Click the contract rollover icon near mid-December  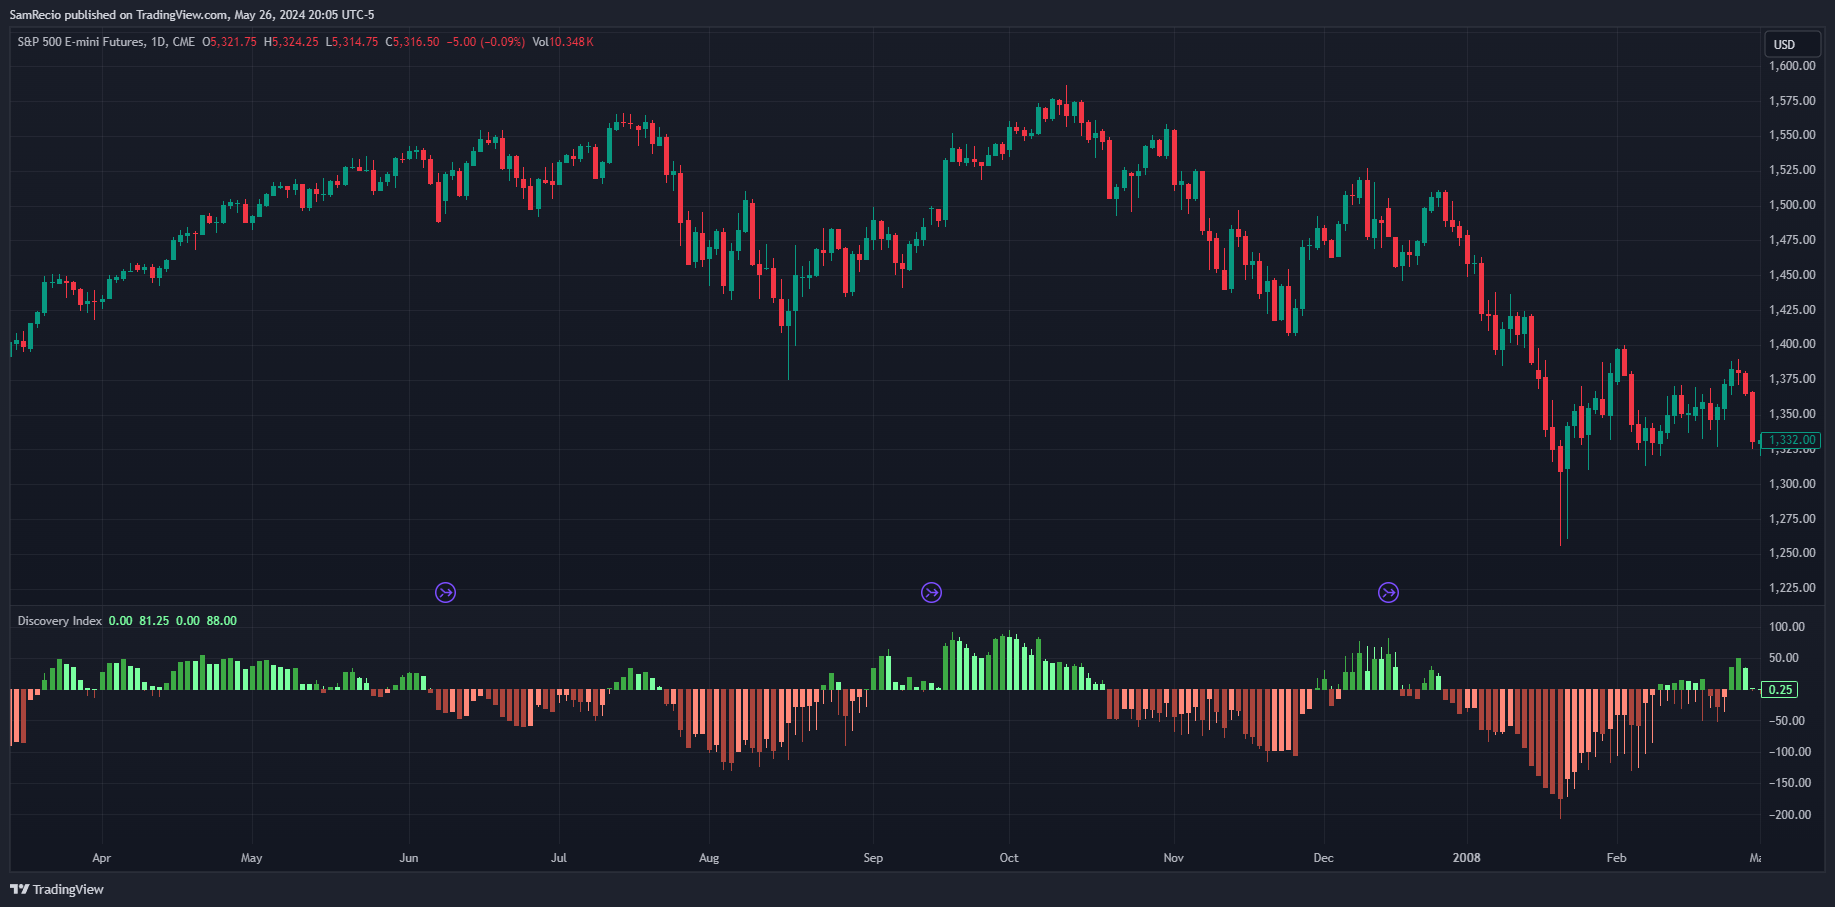pyautogui.click(x=1388, y=593)
